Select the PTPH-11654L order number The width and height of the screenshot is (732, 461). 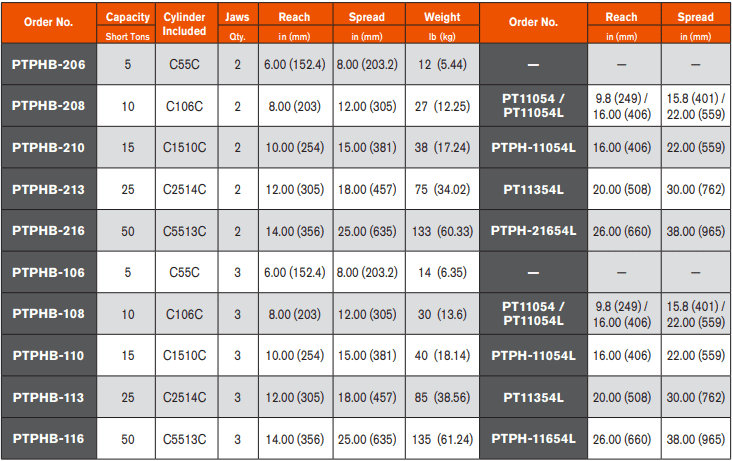click(x=533, y=438)
